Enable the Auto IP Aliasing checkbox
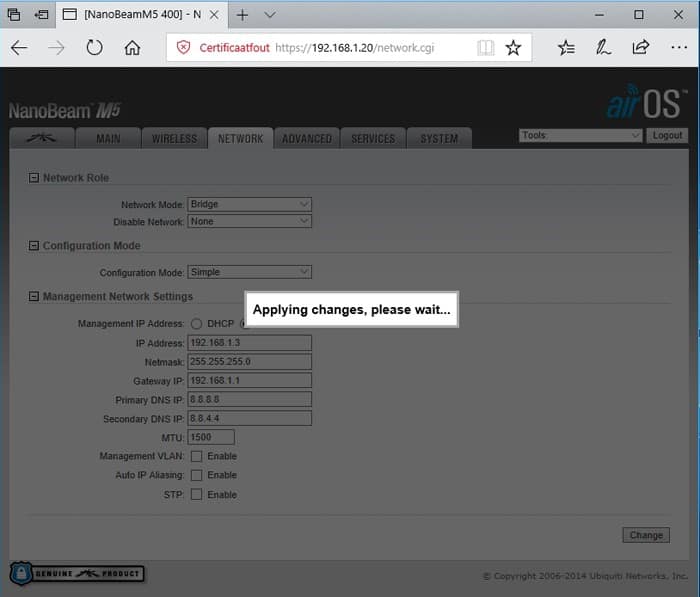The height and width of the screenshot is (597, 700). click(x=196, y=475)
